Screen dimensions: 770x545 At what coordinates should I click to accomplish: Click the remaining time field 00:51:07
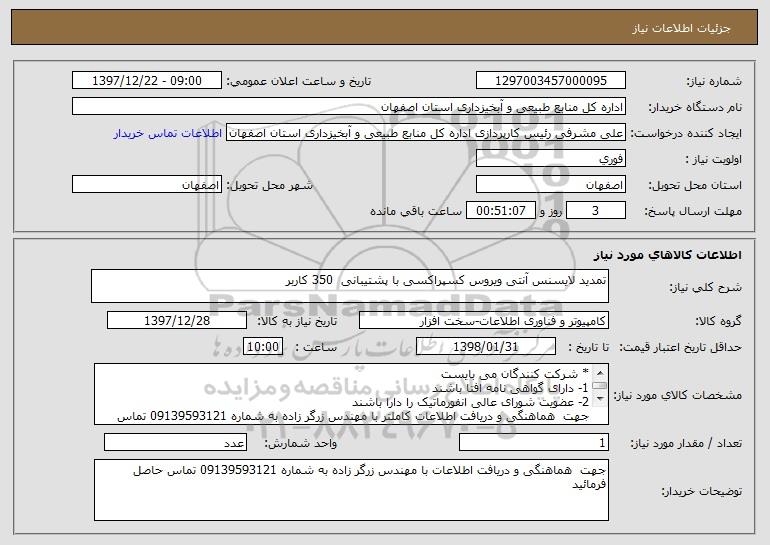501,211
